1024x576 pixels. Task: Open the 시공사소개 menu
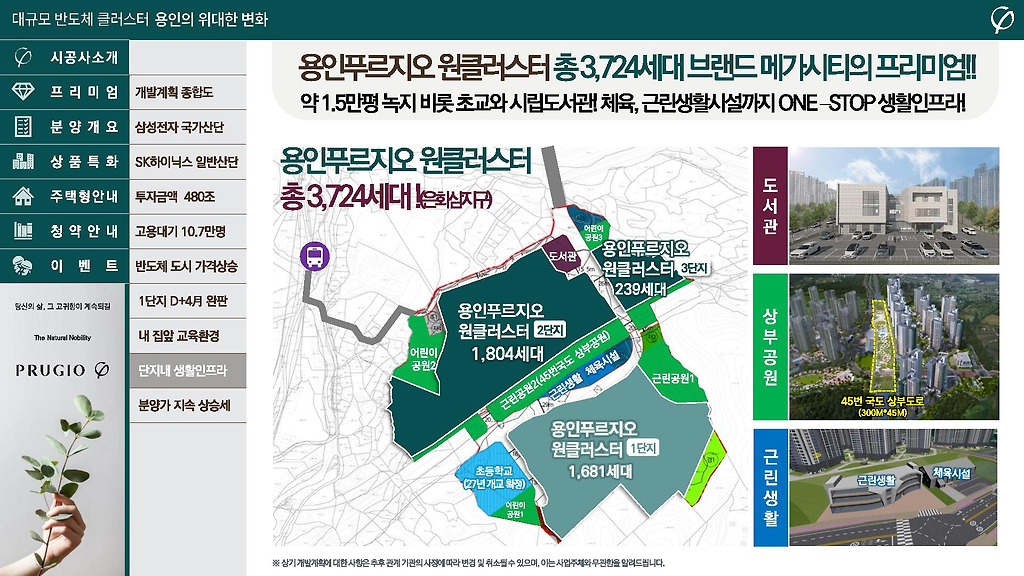tap(64, 57)
